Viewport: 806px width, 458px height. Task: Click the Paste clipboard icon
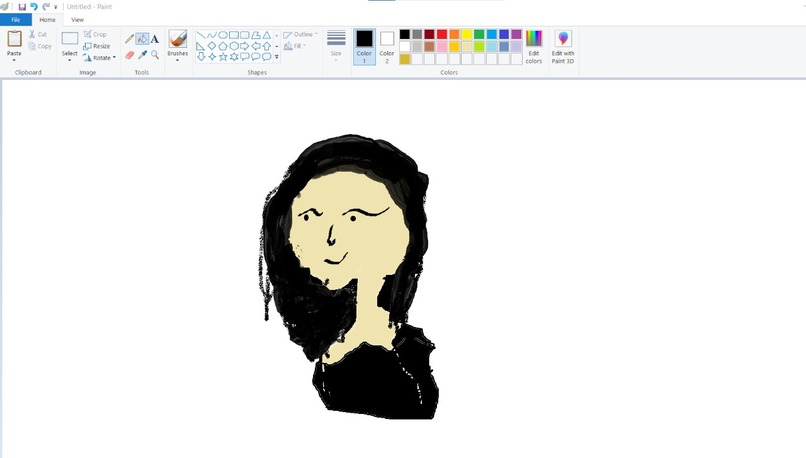[x=14, y=39]
